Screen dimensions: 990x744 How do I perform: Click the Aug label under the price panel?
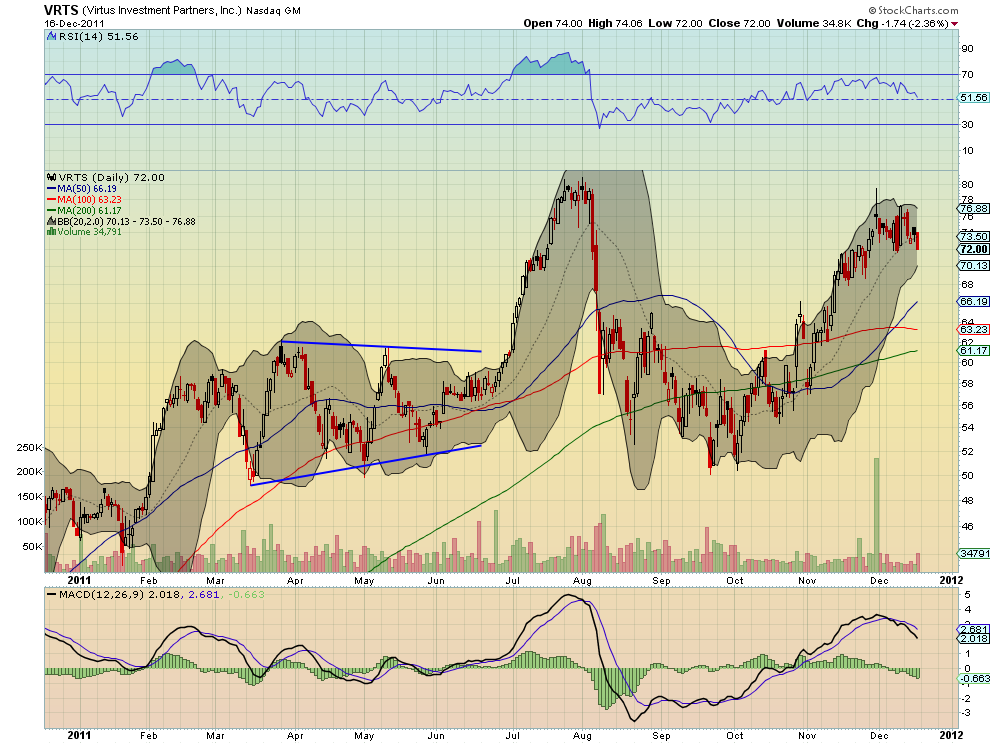point(582,580)
